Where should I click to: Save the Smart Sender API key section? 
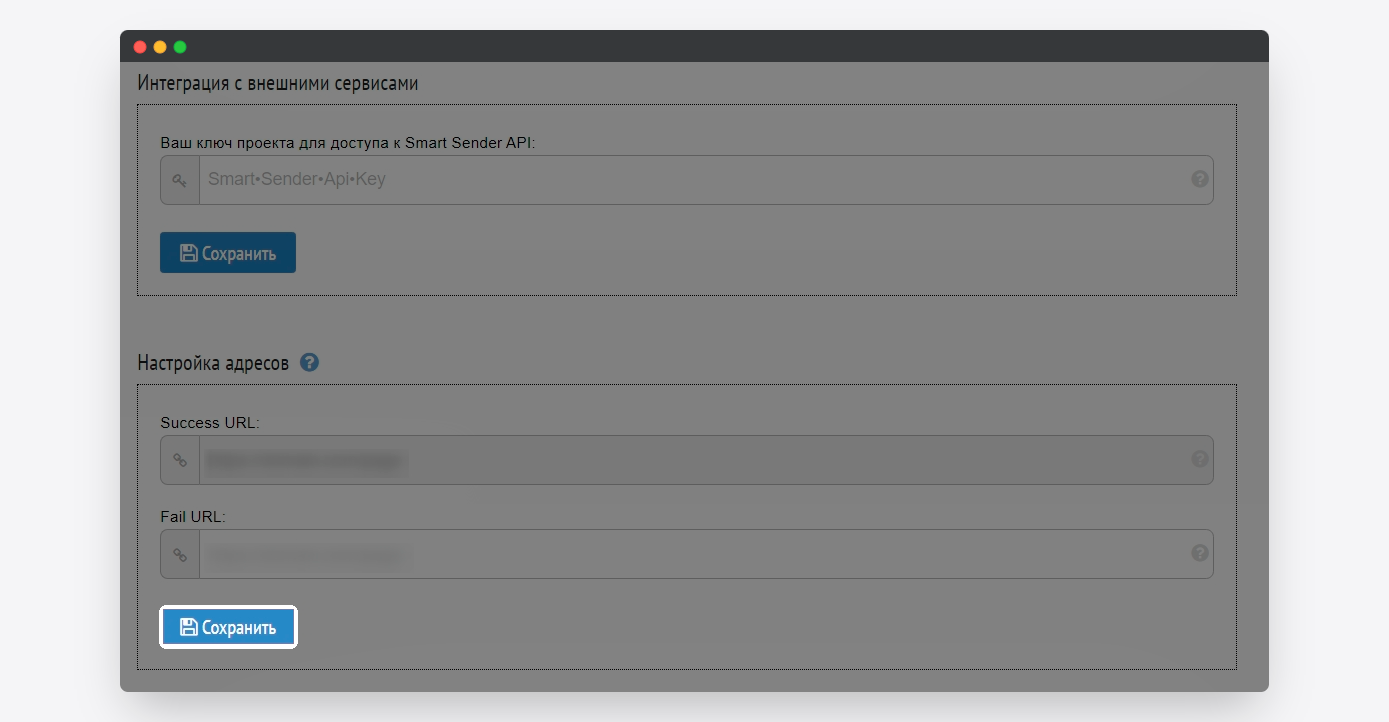click(x=228, y=253)
